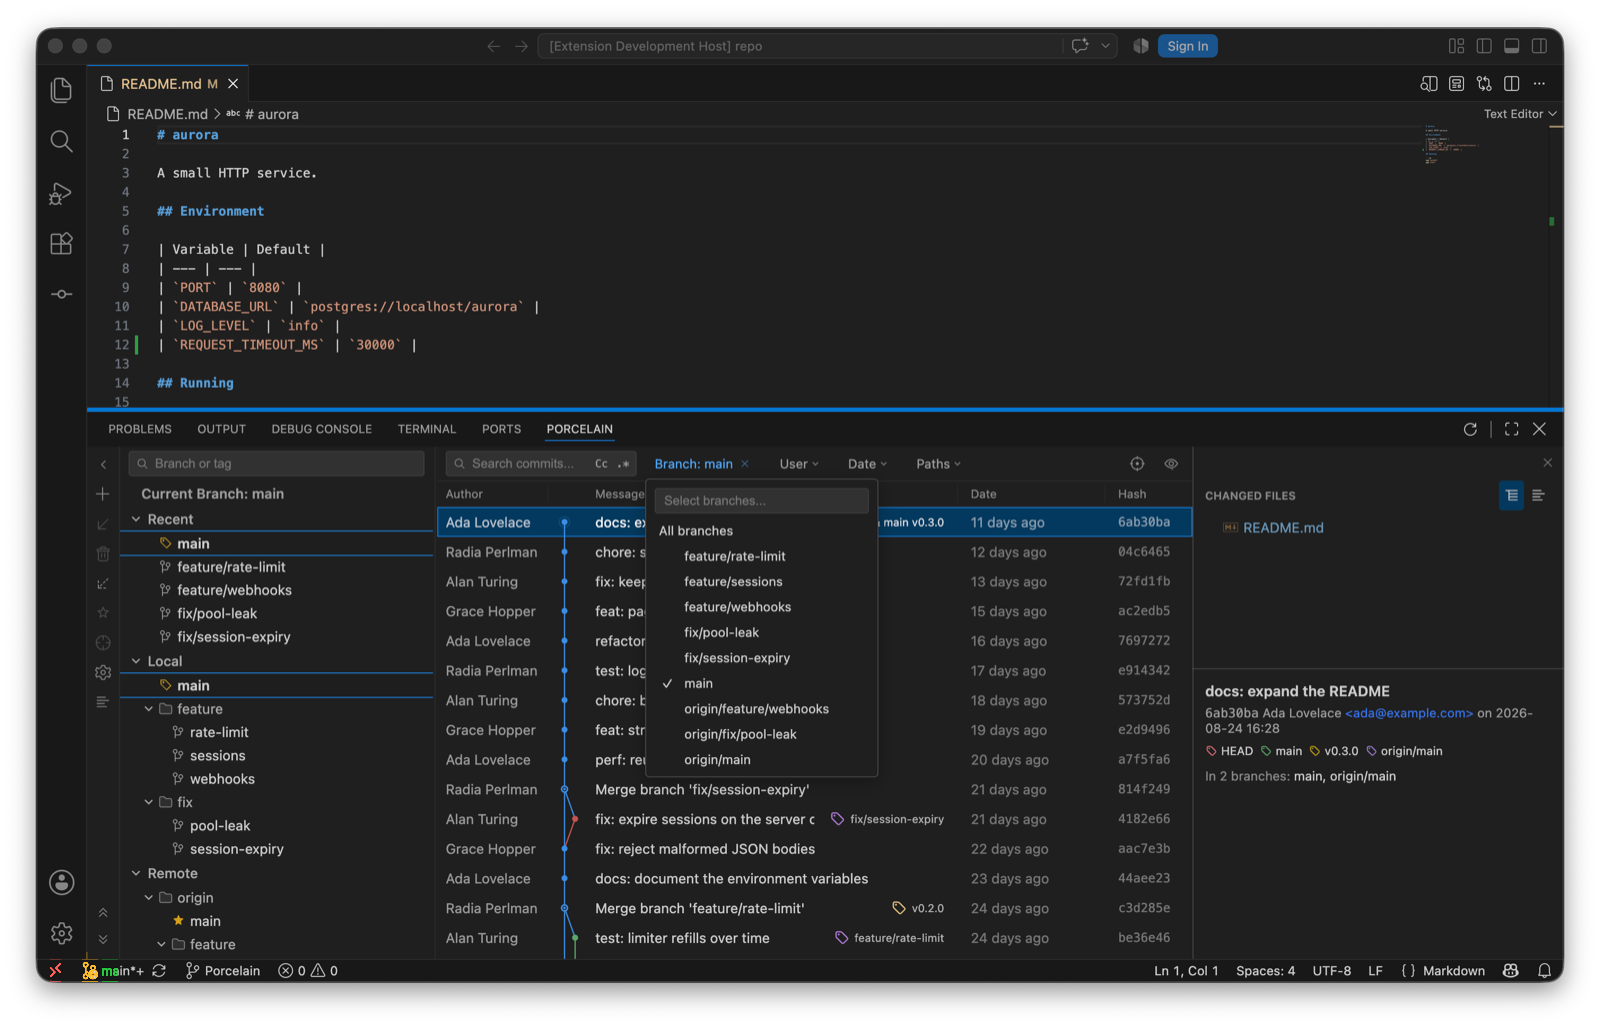Viewport: 1600px width, 1027px height.
Task: Customize layout icon in title bar
Action: click(x=1456, y=46)
